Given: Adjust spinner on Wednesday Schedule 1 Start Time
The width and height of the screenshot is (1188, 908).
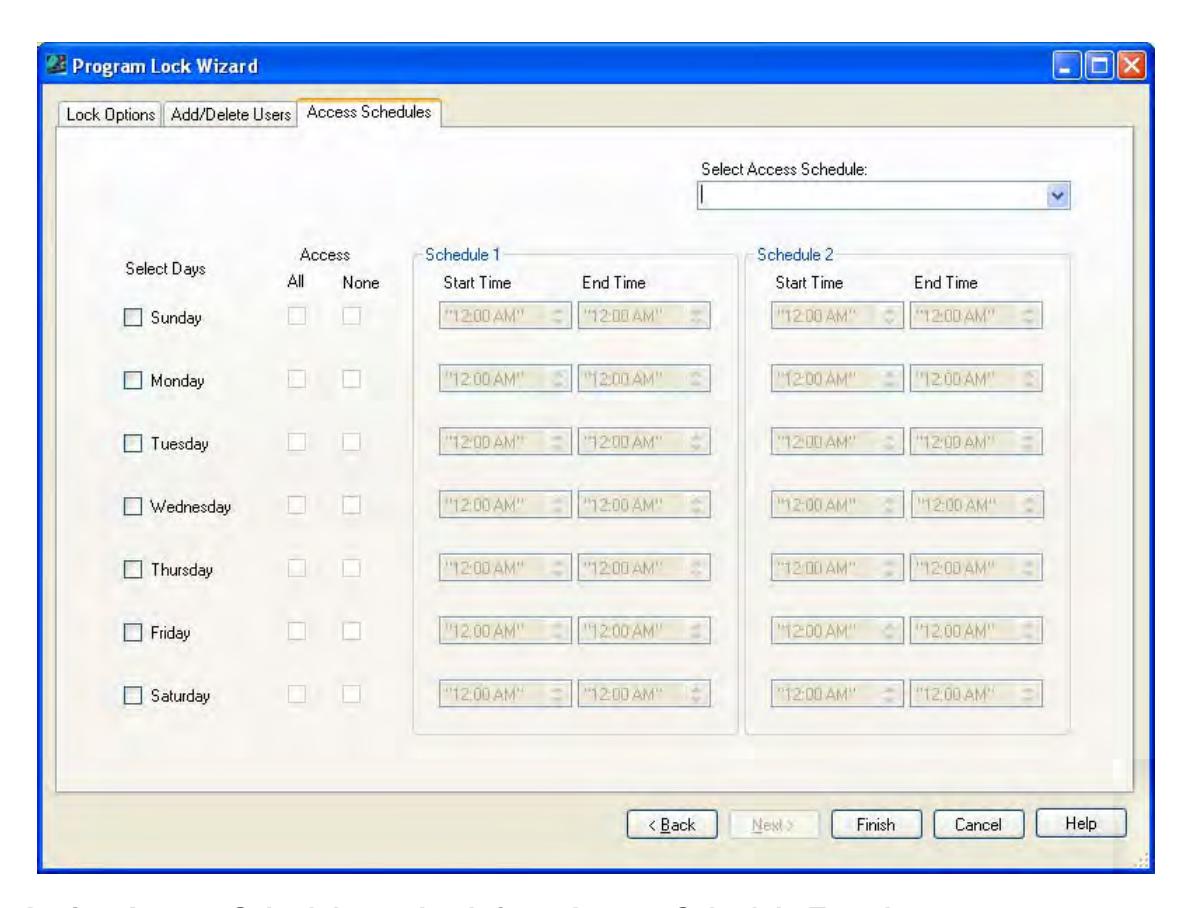Looking at the screenshot, I should pyautogui.click(x=558, y=504).
